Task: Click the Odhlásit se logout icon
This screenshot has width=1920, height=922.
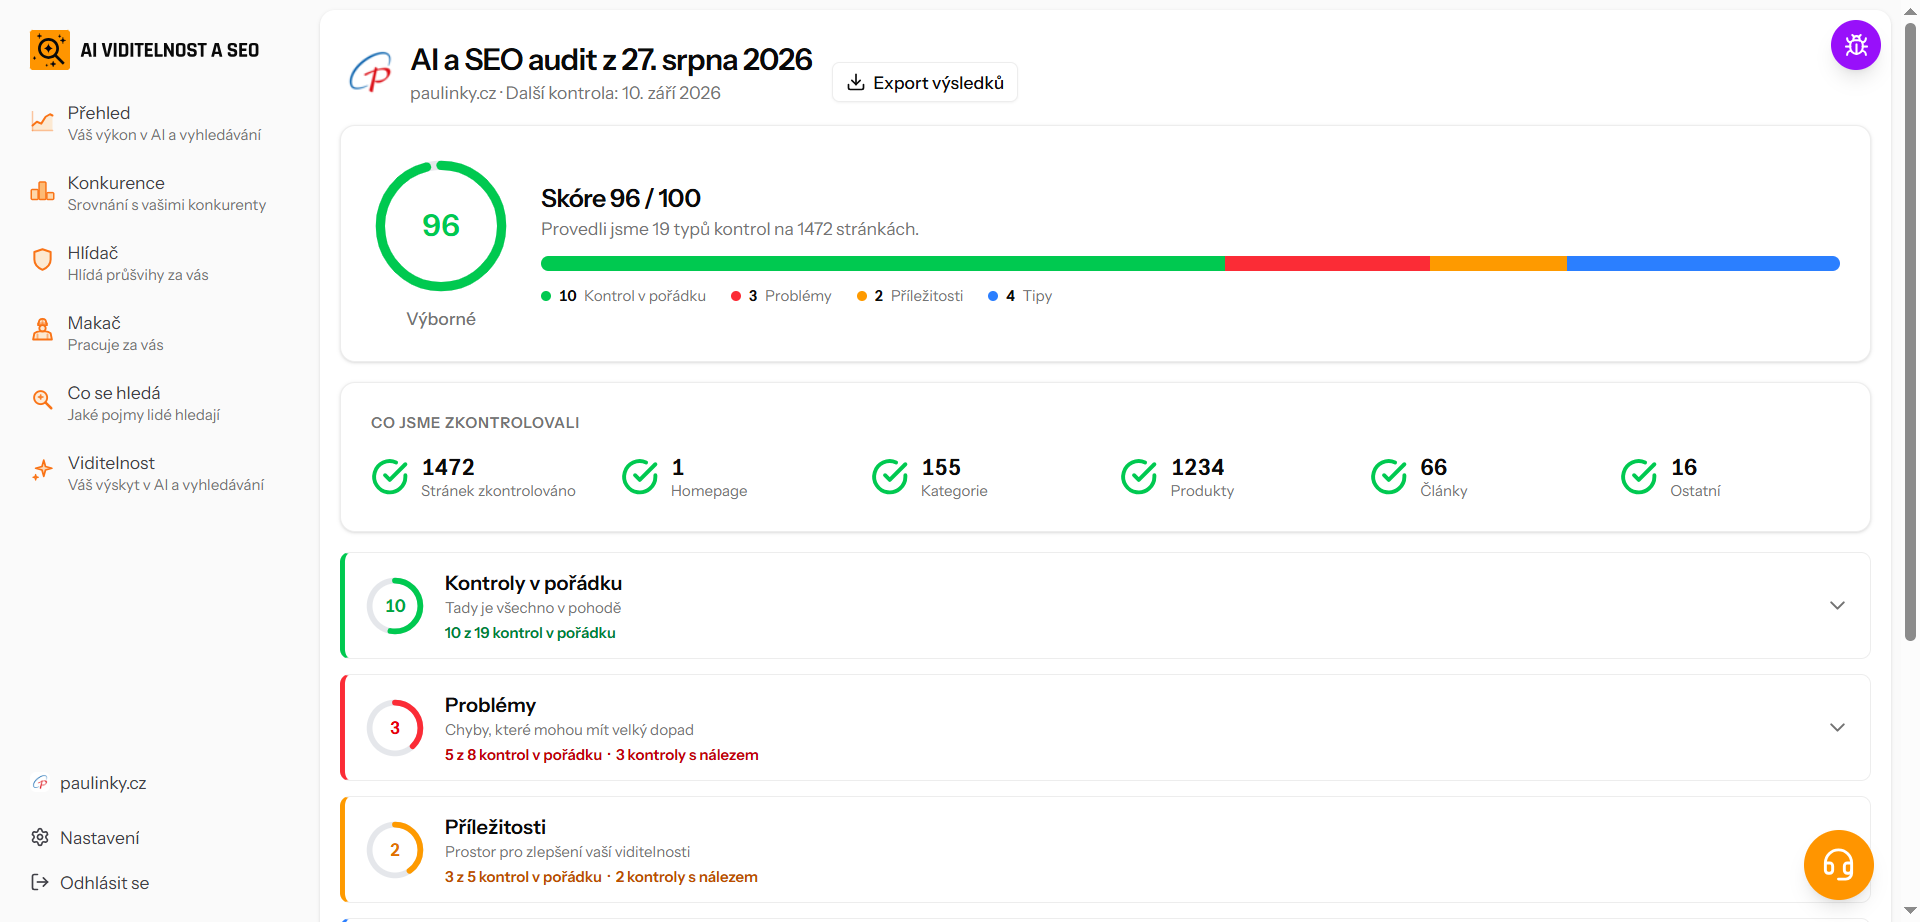Action: [x=40, y=883]
